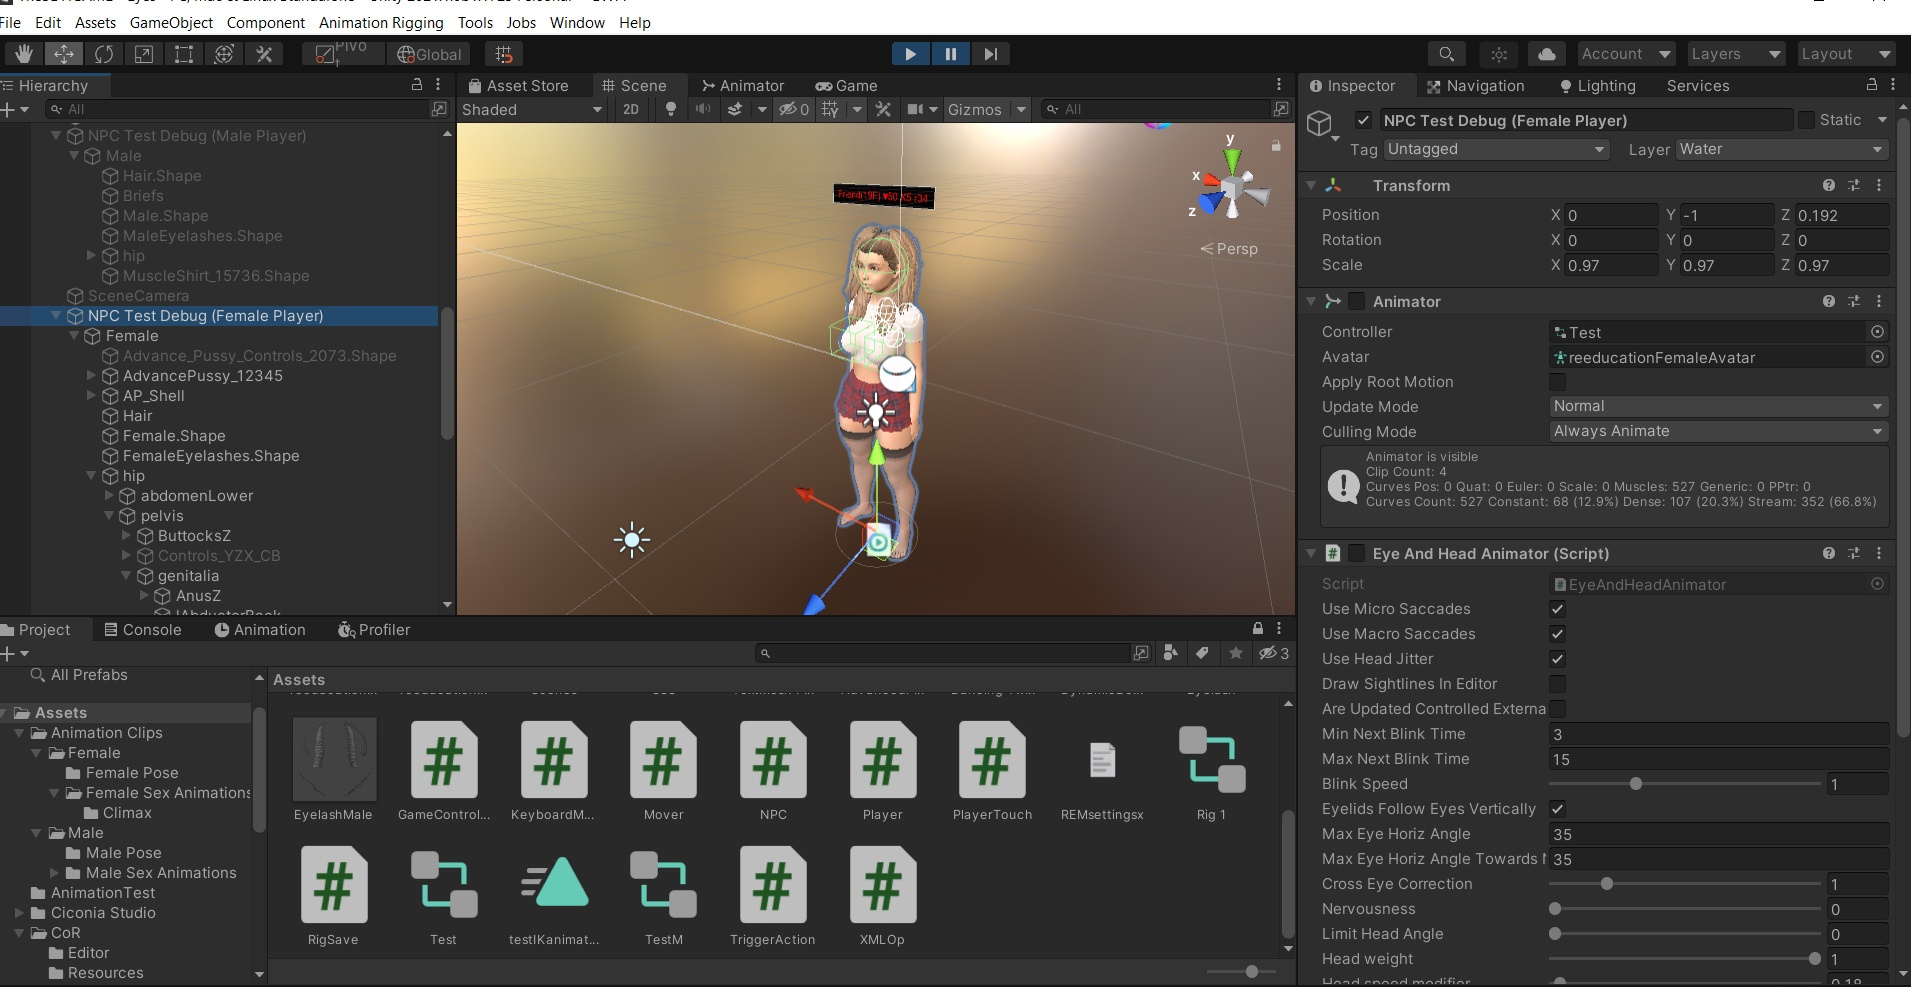Open the Navigation tab
This screenshot has width=1911, height=987.
pos(1475,86)
